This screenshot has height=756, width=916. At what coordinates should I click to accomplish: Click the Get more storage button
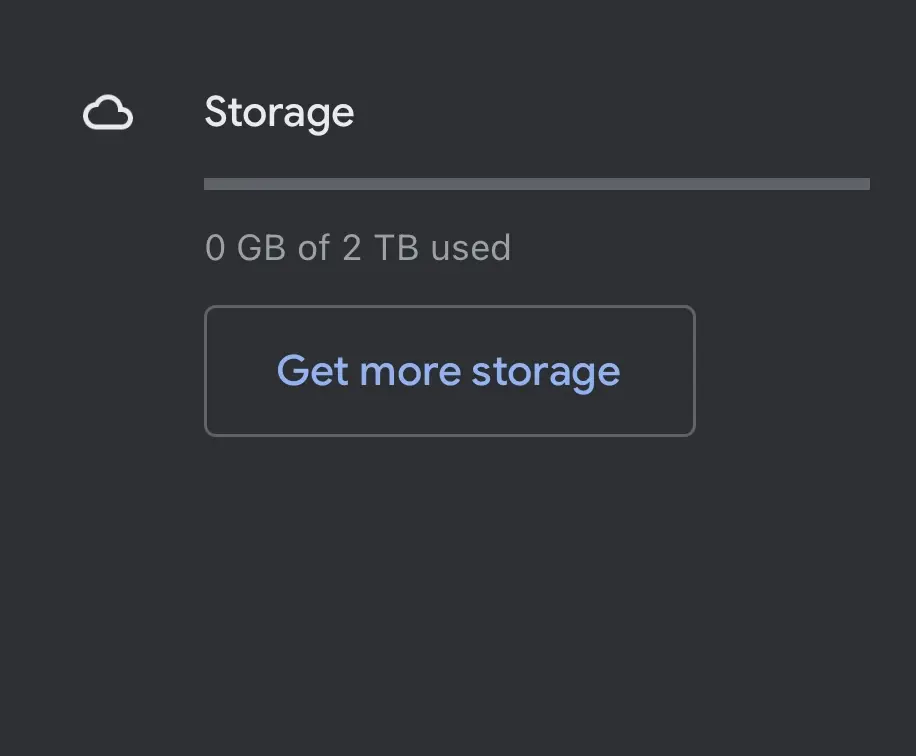tap(450, 371)
